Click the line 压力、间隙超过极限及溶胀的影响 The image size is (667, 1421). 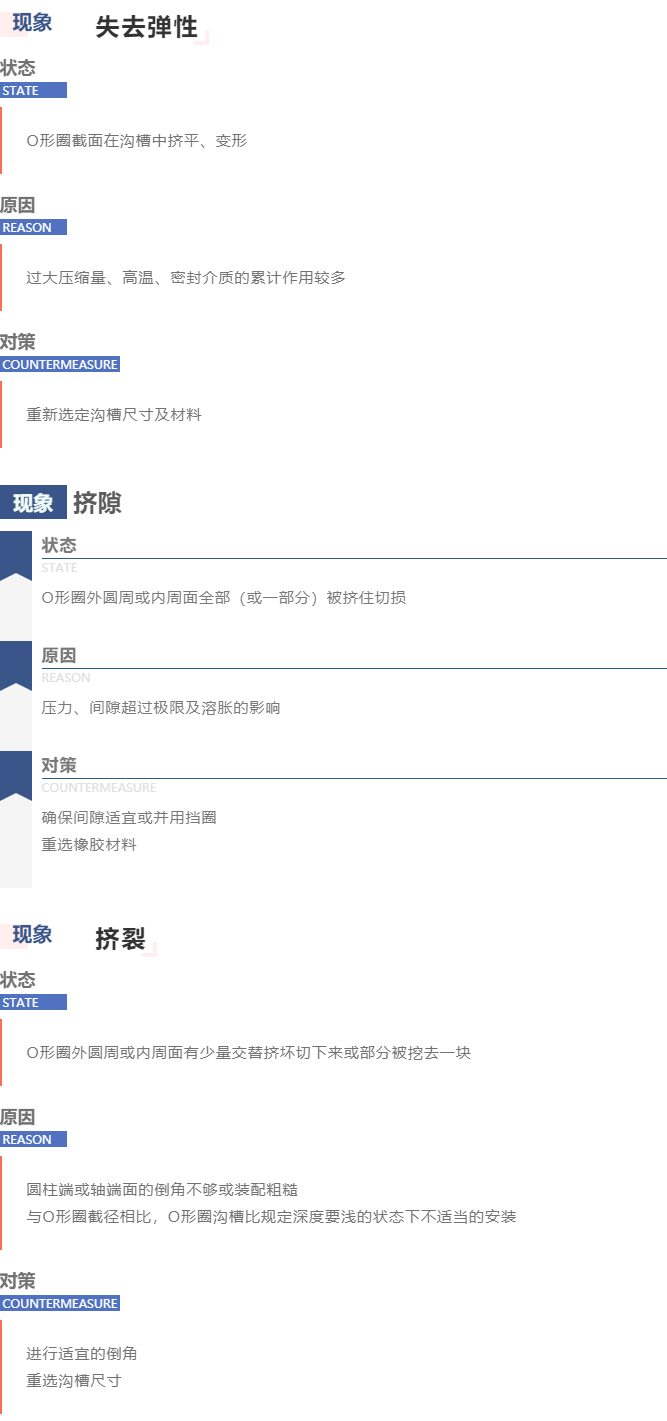click(x=161, y=708)
